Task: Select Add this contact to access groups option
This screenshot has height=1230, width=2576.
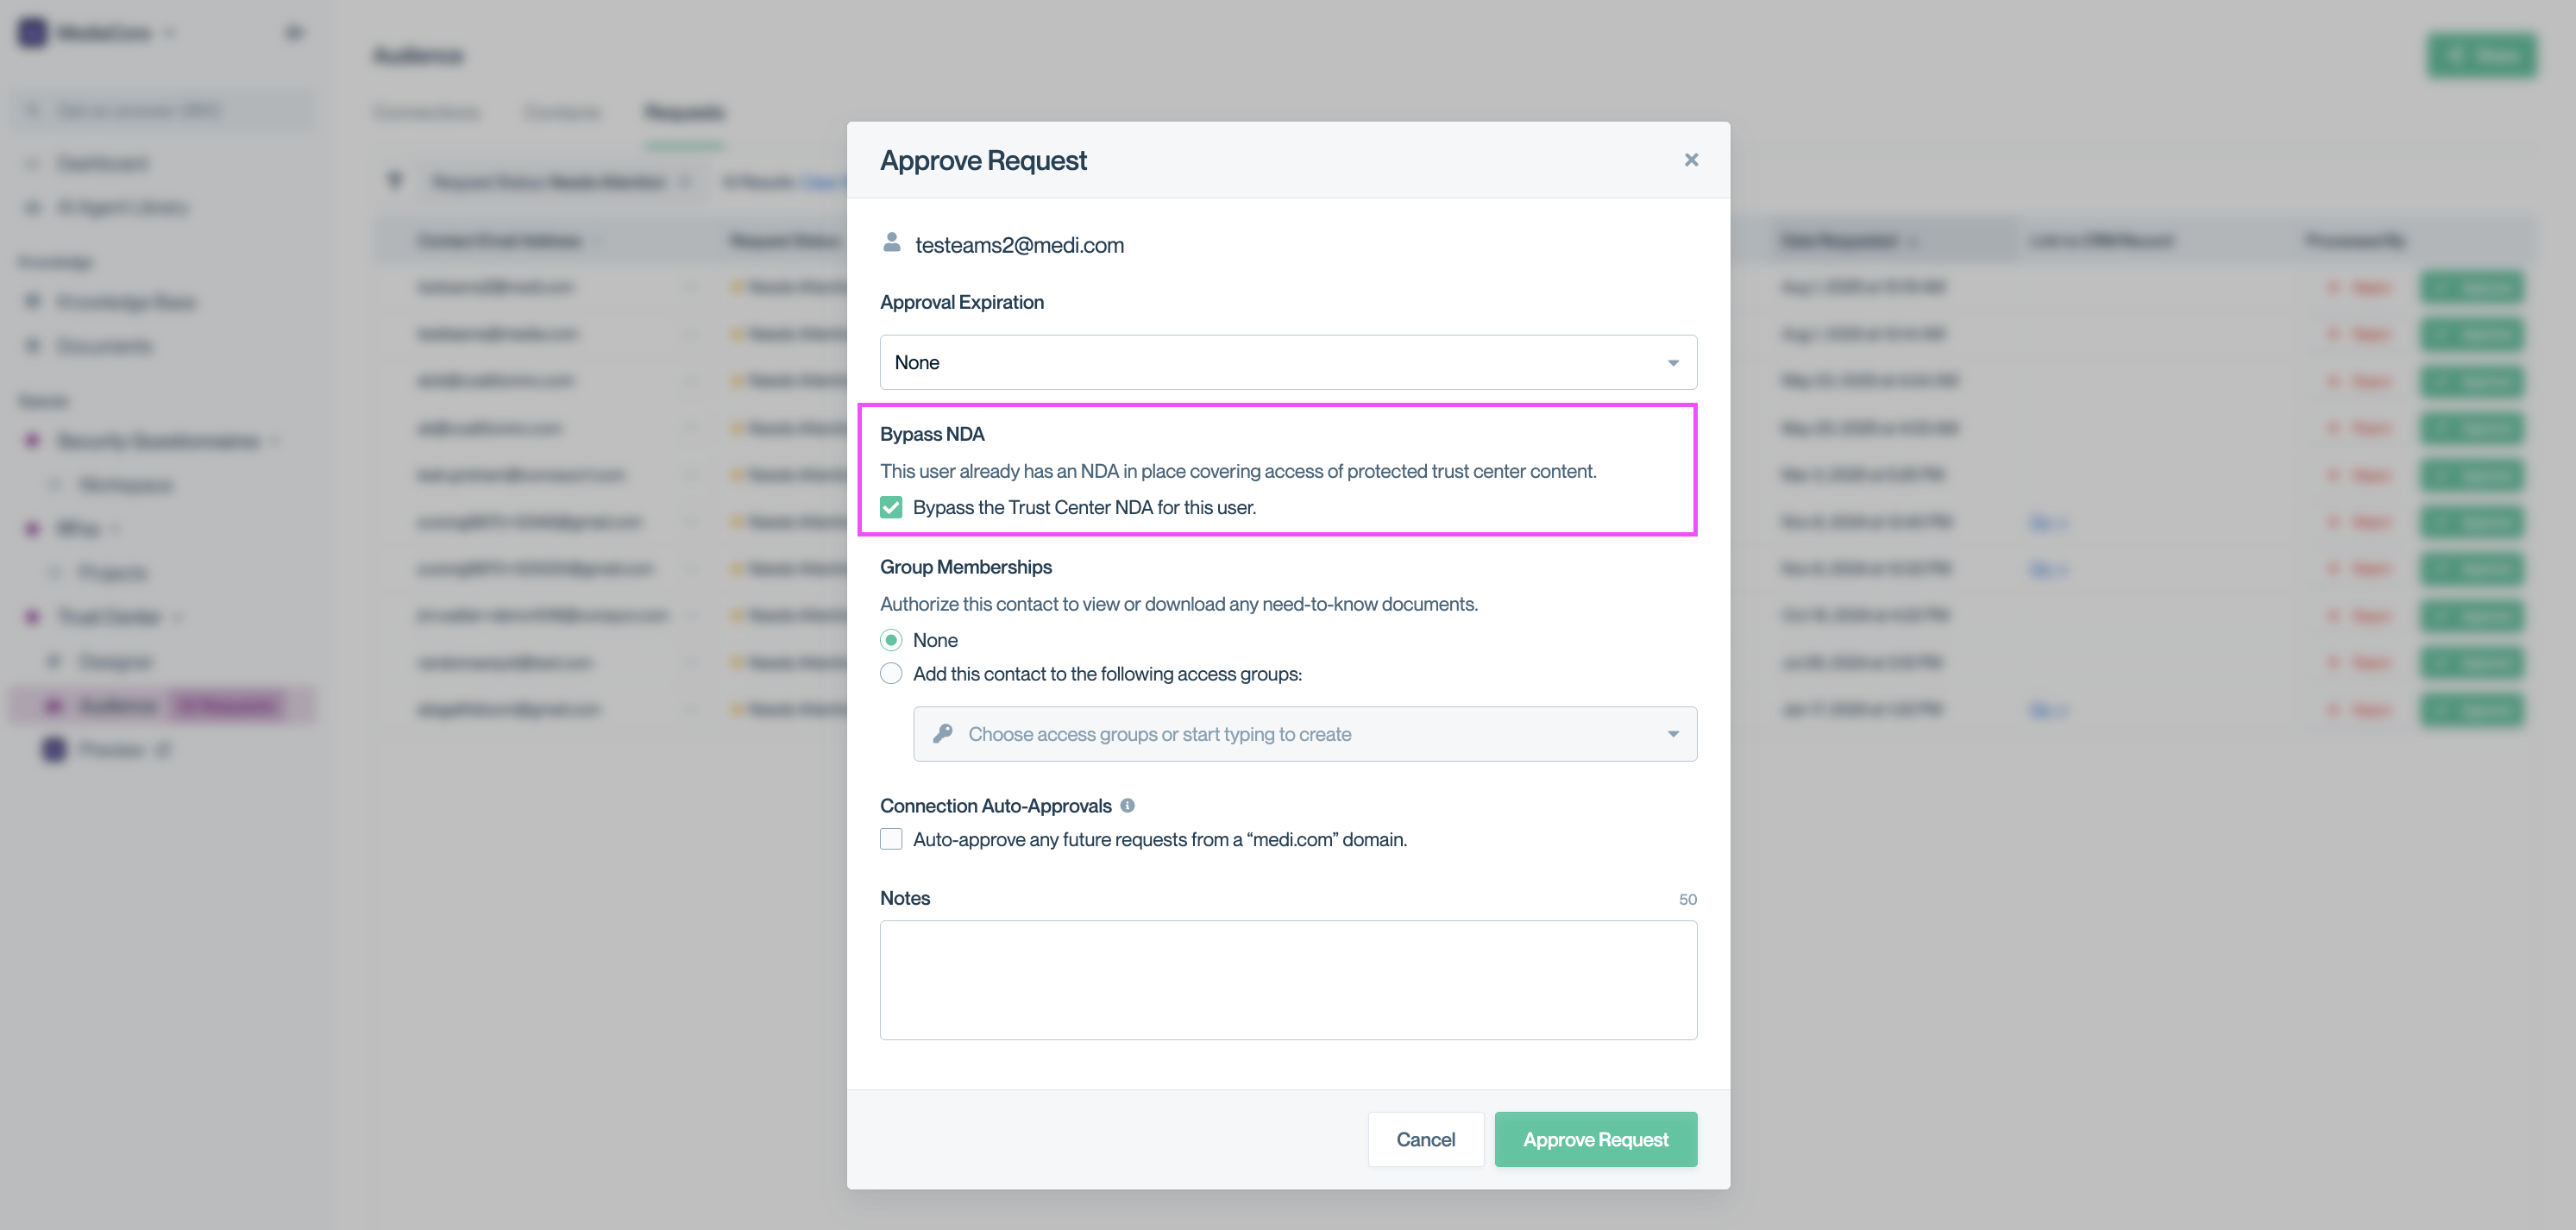Action: pos(891,674)
